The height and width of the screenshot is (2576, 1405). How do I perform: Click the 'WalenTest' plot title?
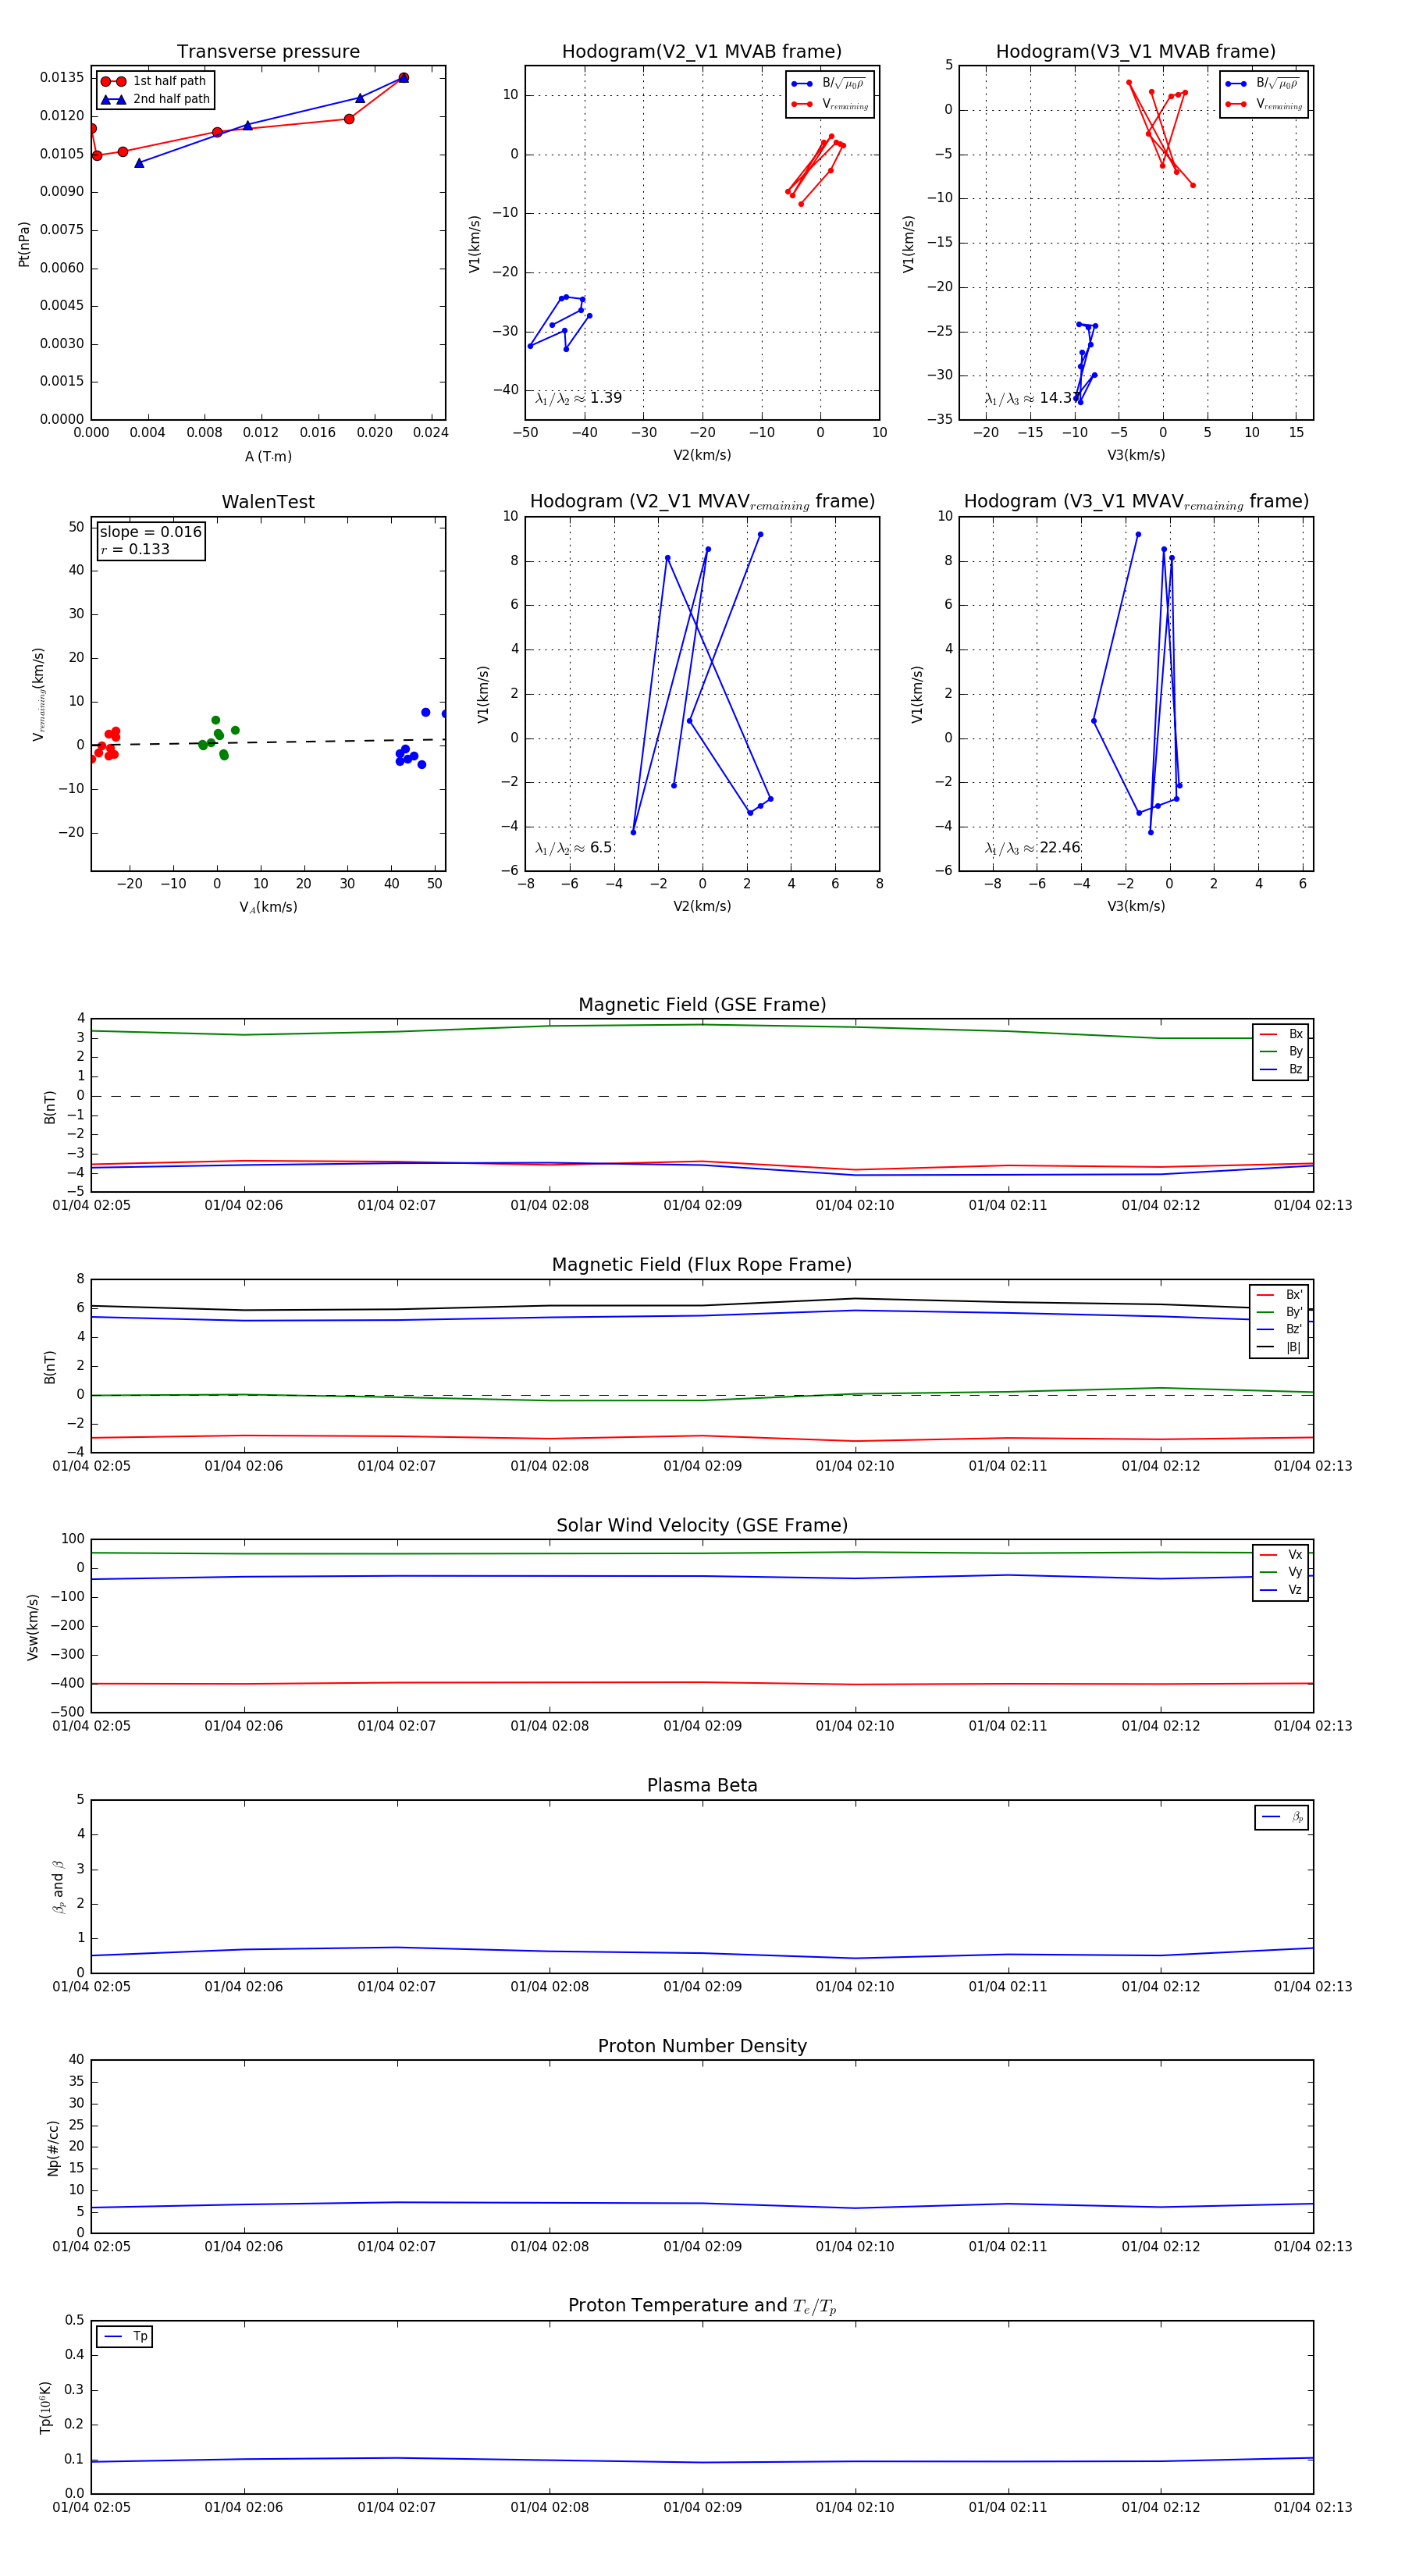[x=268, y=502]
